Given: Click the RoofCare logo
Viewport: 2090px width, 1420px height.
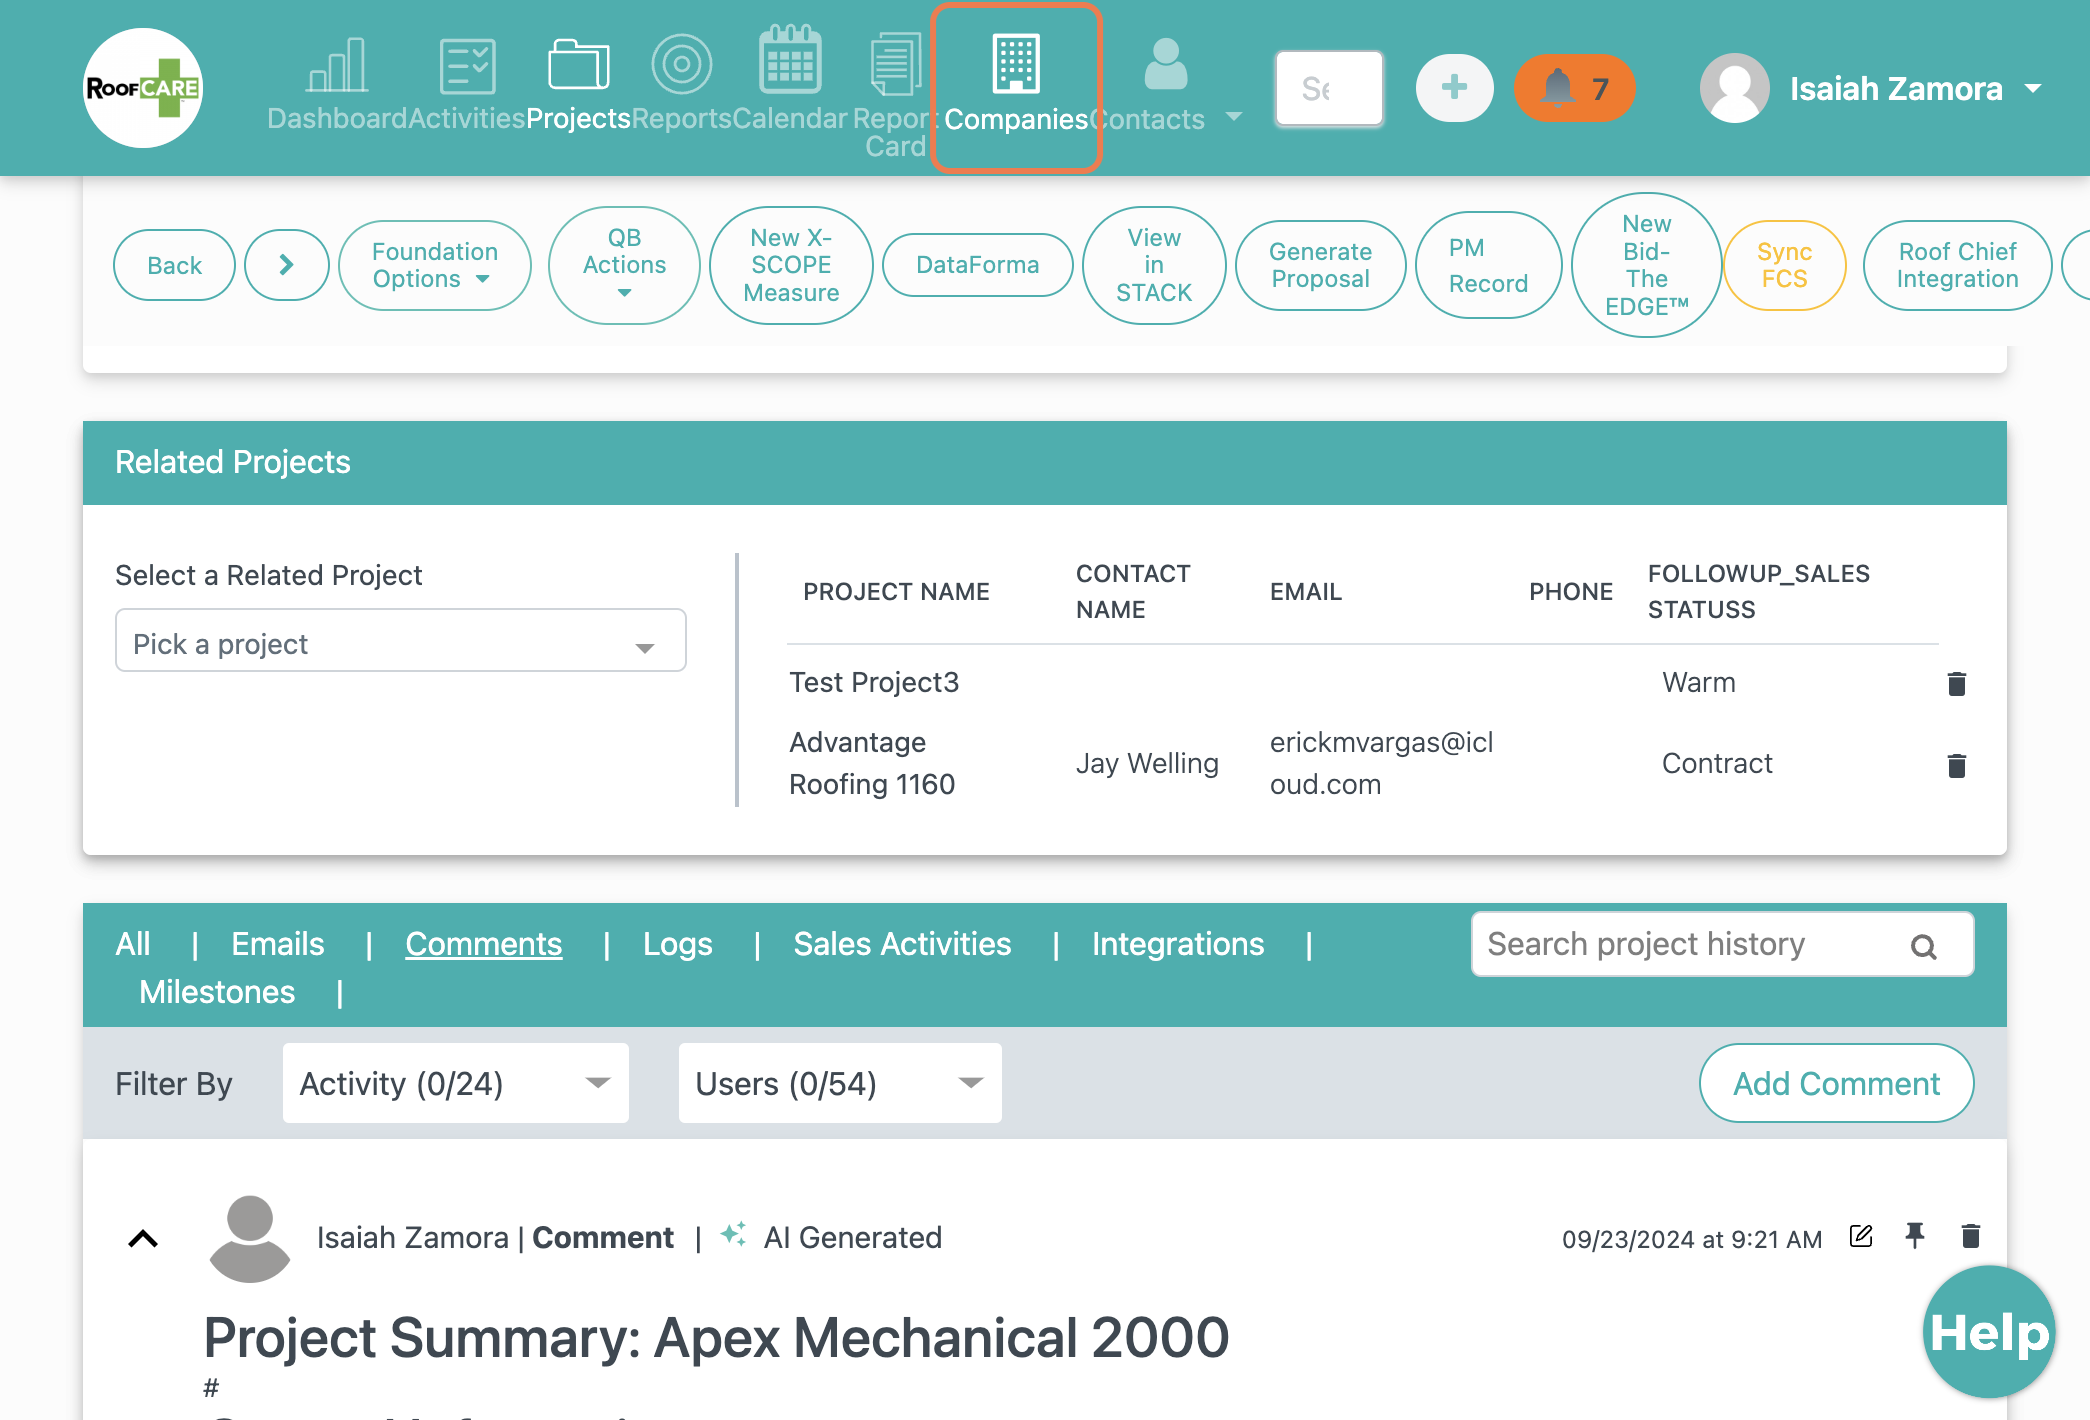Looking at the screenshot, I should (143, 88).
